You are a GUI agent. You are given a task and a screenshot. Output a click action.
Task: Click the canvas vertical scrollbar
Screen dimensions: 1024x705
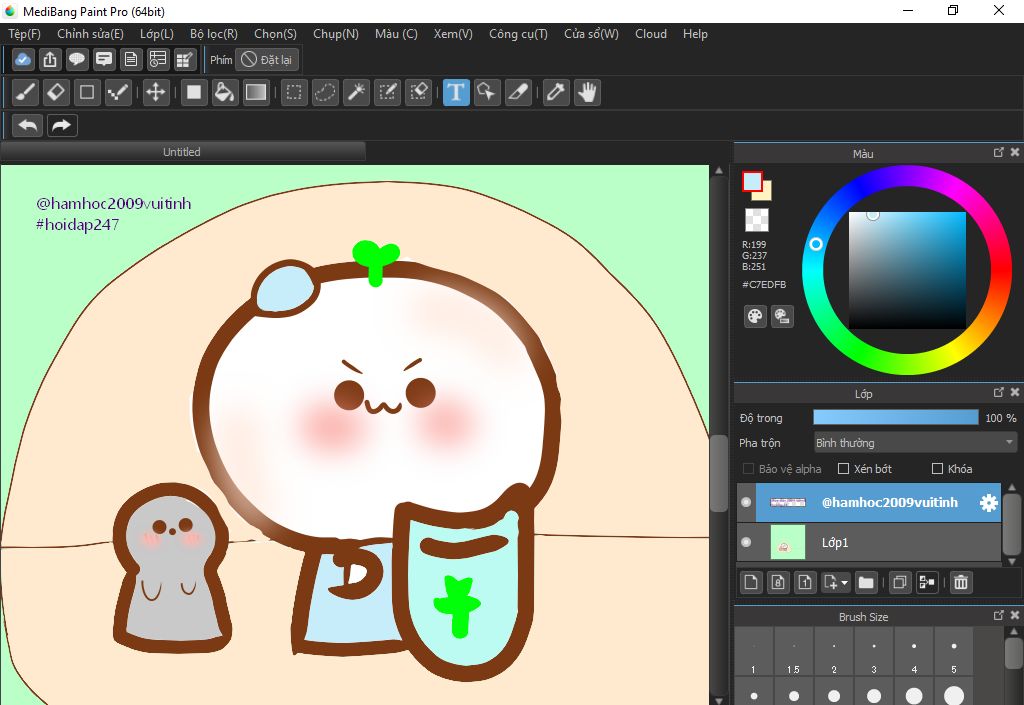[x=719, y=473]
